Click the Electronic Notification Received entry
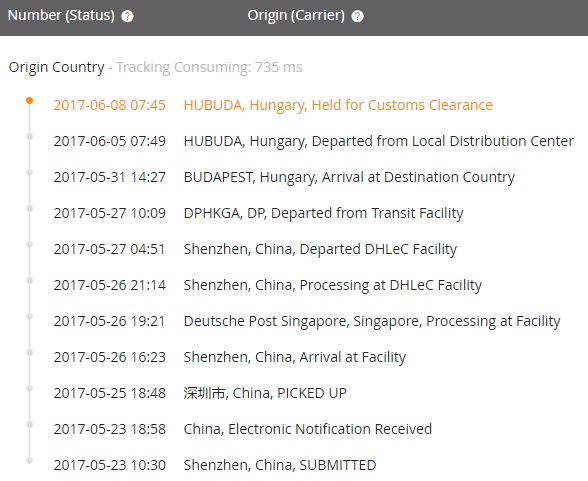This screenshot has width=588, height=481. 243,429
